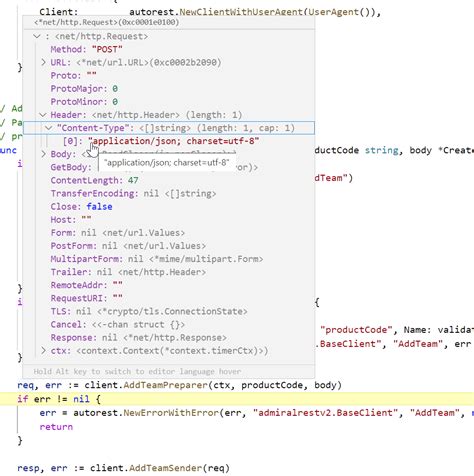Click AddTeamPreparer in the code
Viewport: 474px width, 476px height.
pyautogui.click(x=166, y=385)
